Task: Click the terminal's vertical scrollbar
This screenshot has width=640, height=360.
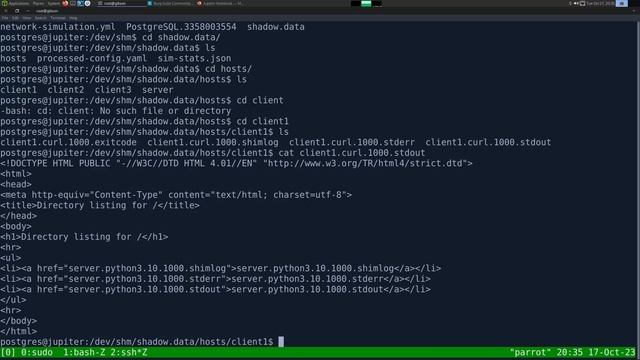Action: [637, 184]
